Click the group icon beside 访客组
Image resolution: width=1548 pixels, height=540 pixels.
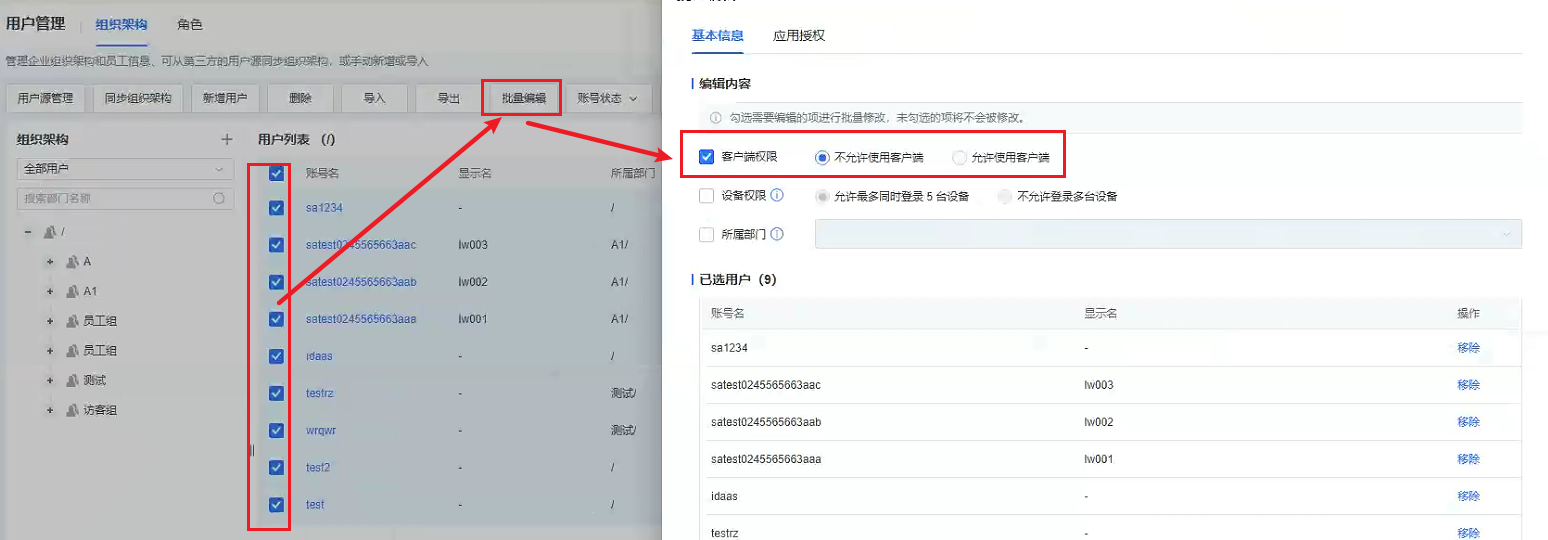pyautogui.click(x=72, y=410)
